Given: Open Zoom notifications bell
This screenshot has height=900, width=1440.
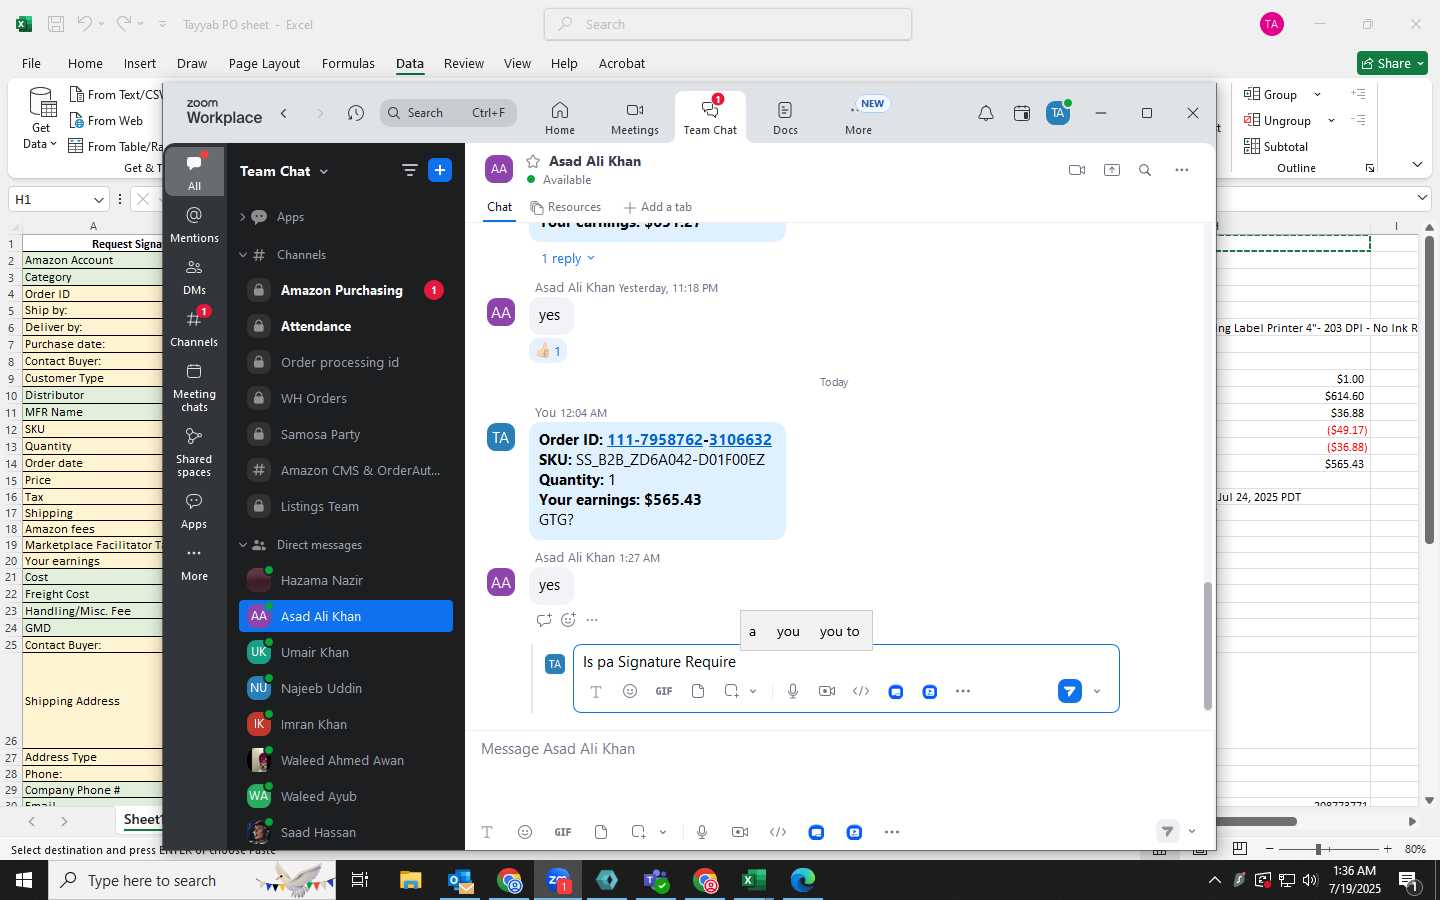Looking at the screenshot, I should pyautogui.click(x=986, y=113).
